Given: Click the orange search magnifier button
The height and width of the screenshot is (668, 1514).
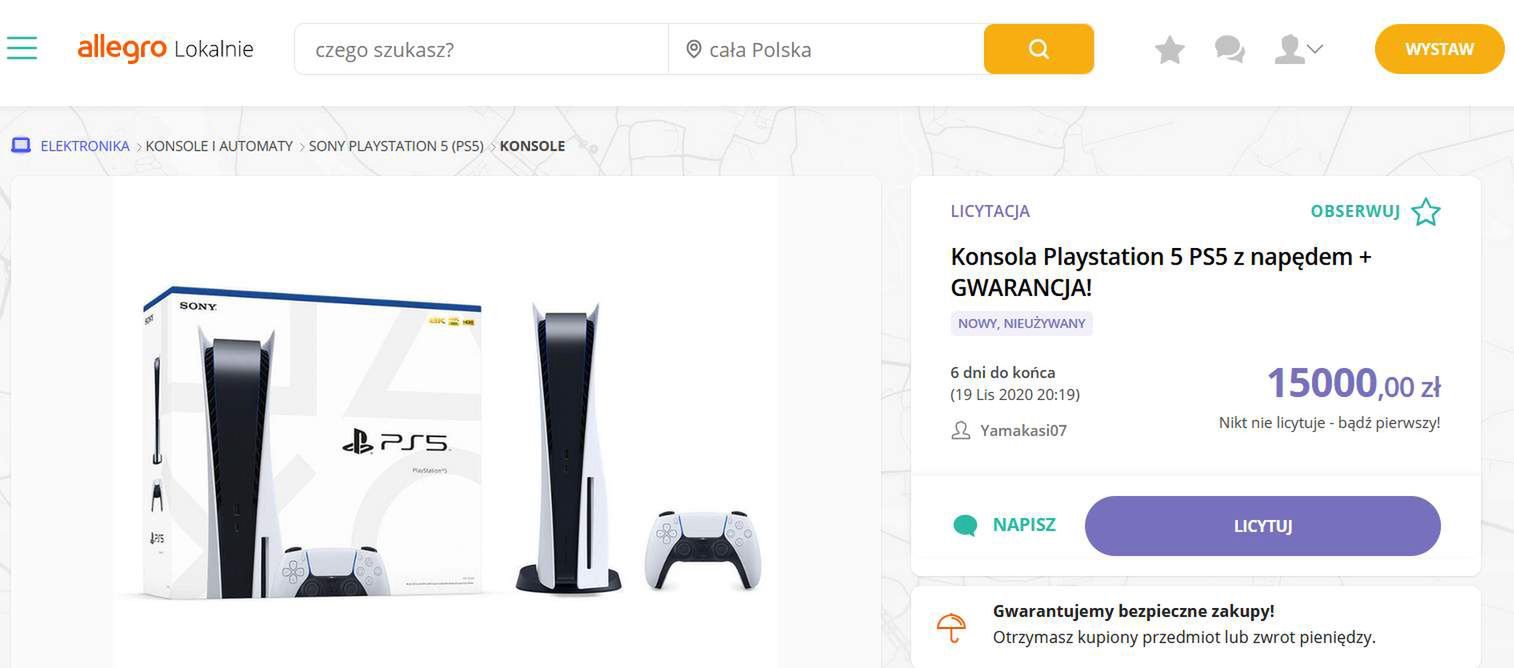Looking at the screenshot, I should [1039, 49].
